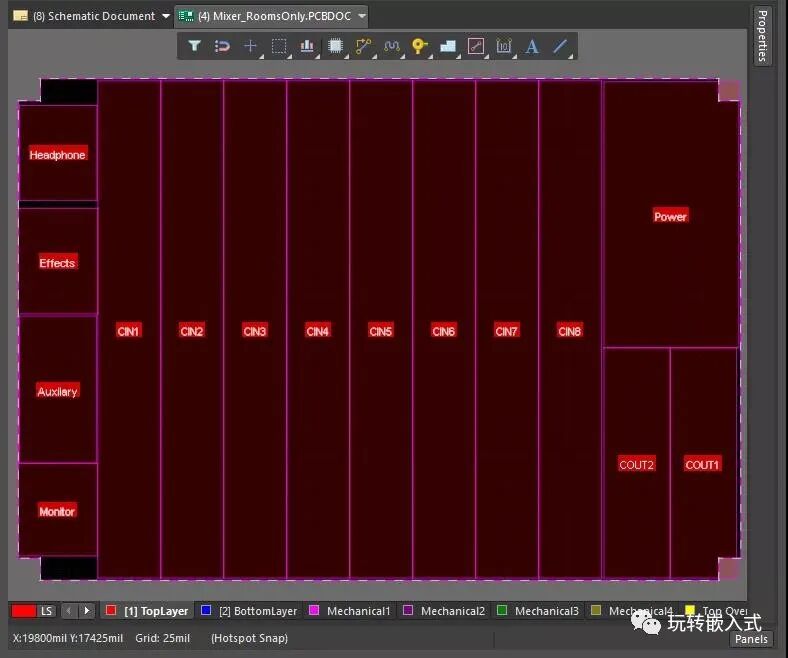Select the CIN8 room label

coord(569,331)
